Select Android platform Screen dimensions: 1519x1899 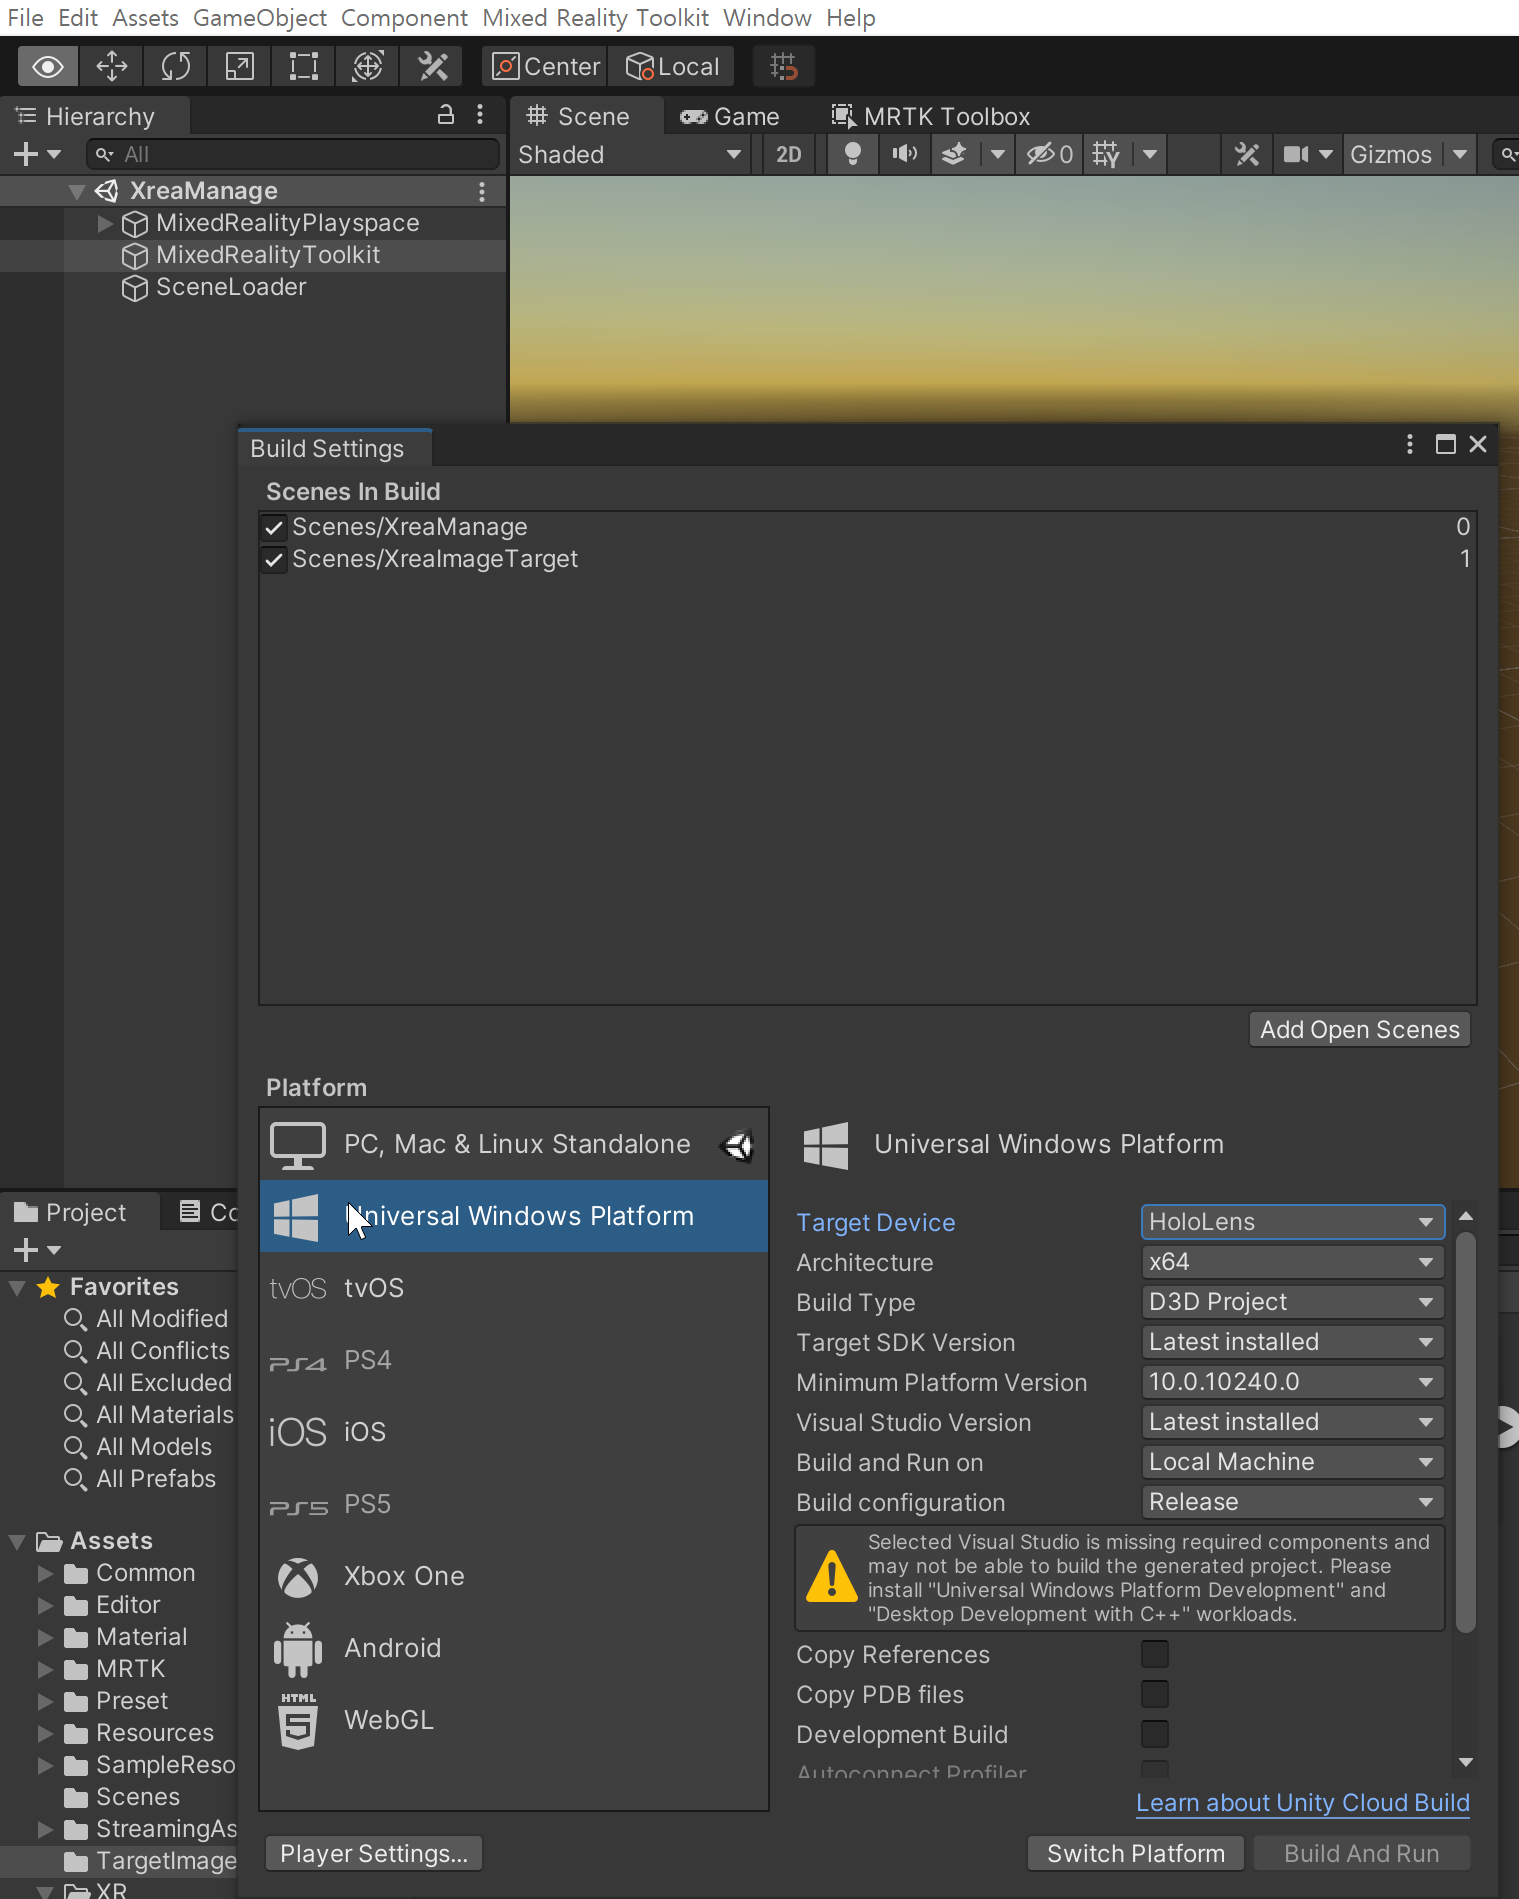[x=514, y=1648]
